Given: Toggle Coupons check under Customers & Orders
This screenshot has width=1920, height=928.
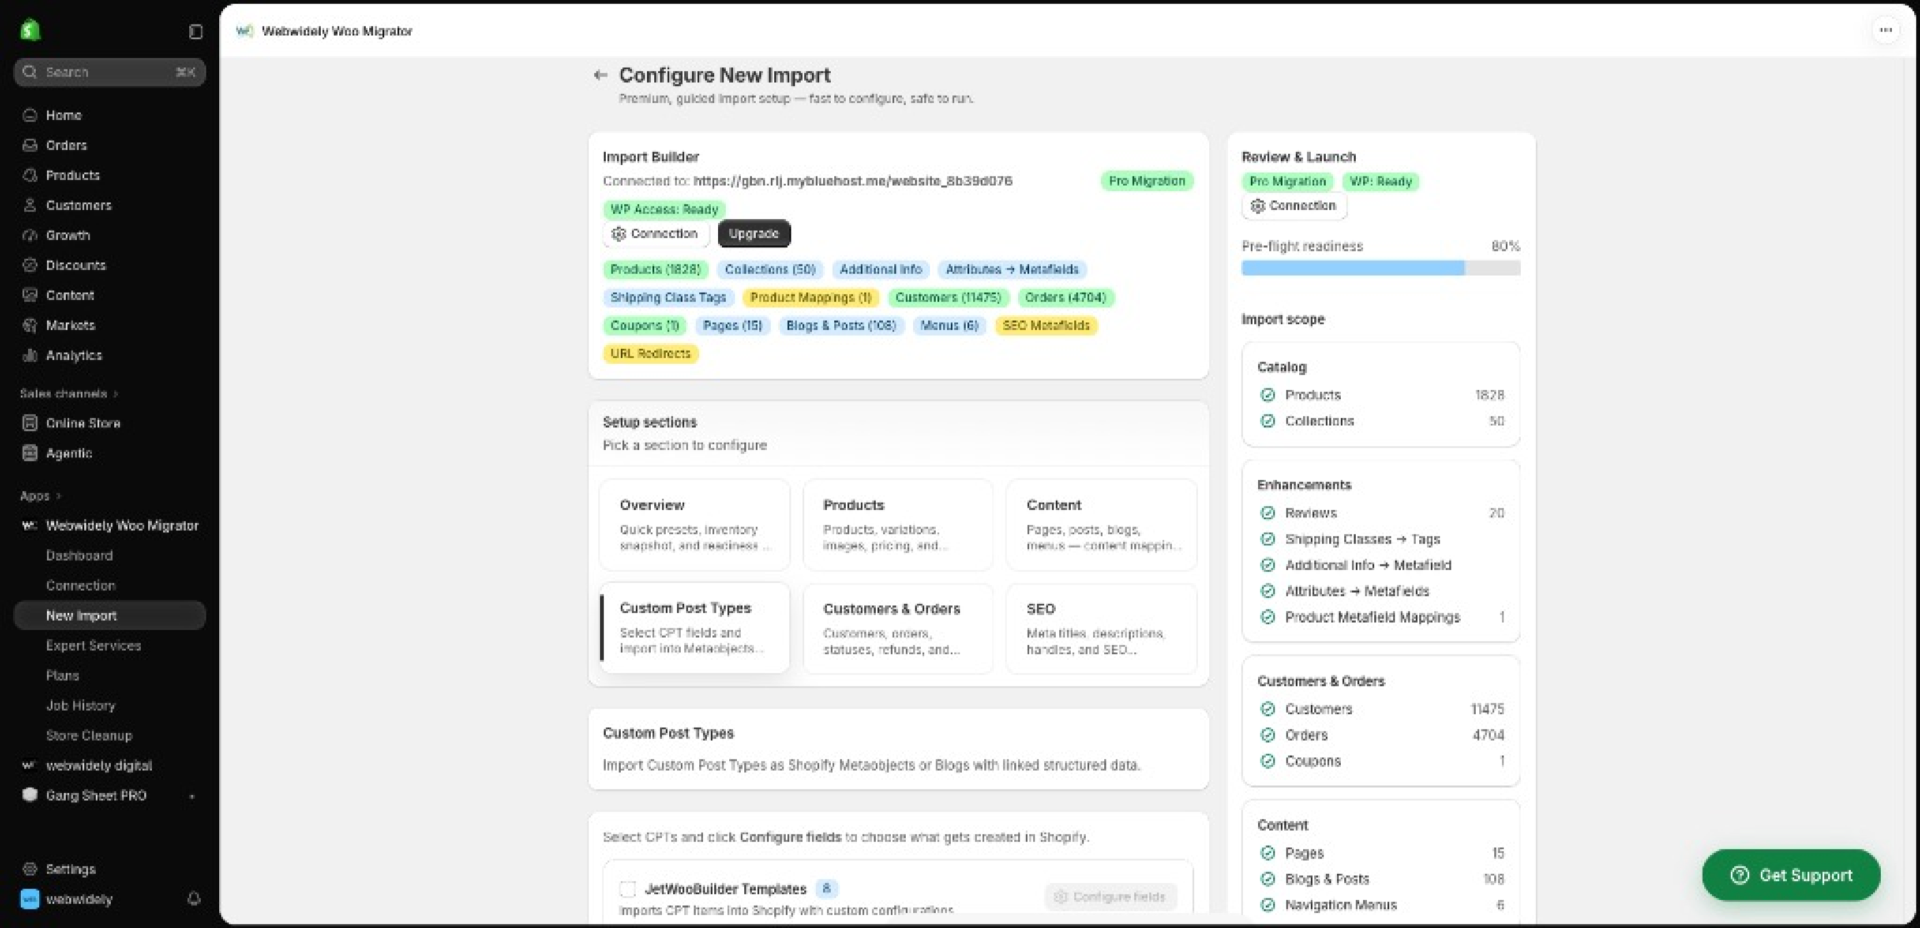Looking at the screenshot, I should [x=1267, y=761].
